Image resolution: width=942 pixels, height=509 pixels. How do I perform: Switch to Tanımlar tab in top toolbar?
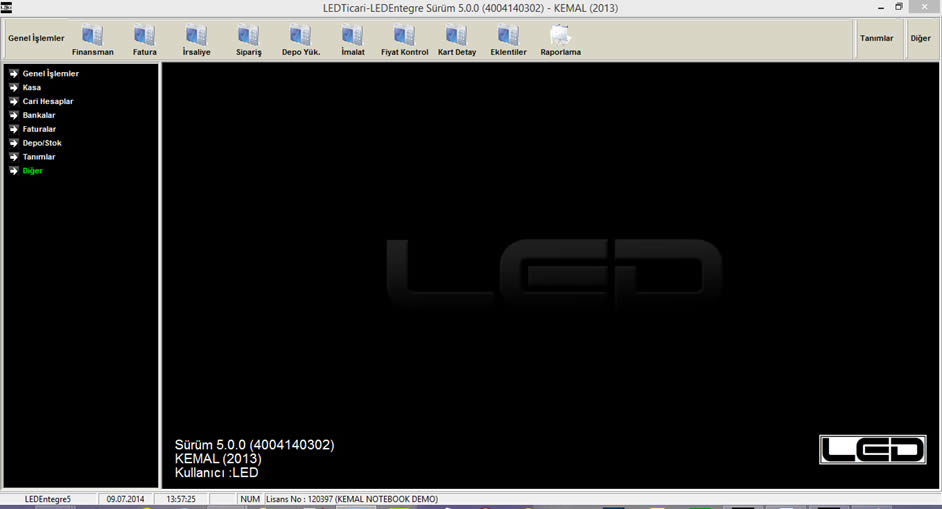877,38
